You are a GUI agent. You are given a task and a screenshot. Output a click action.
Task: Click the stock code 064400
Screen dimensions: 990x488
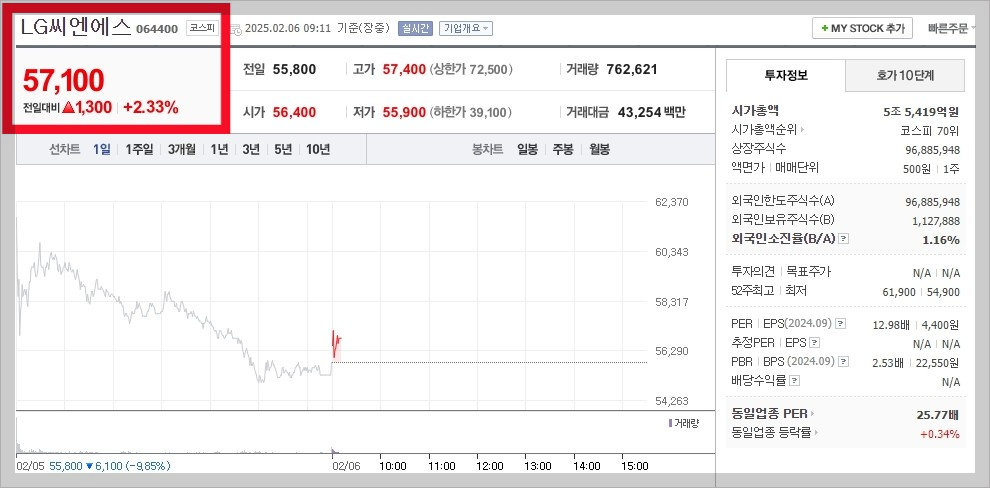(157, 29)
